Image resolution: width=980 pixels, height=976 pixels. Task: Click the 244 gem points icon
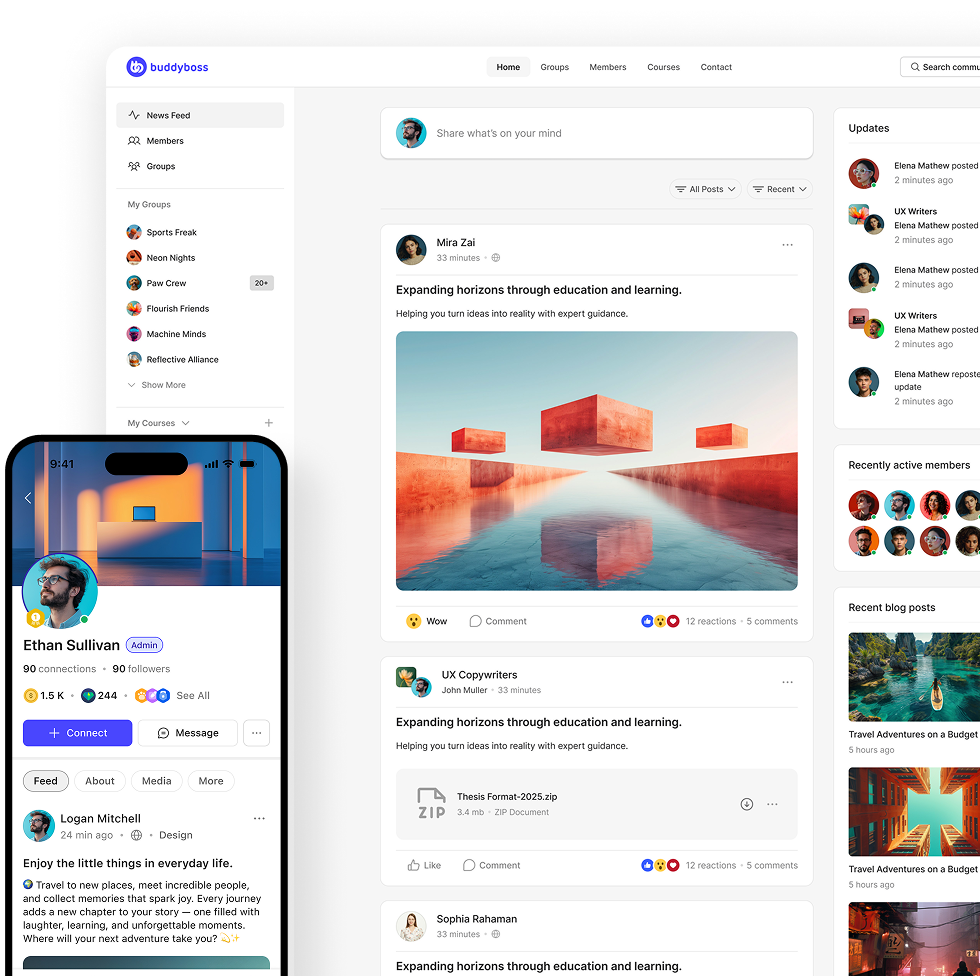click(x=88, y=695)
